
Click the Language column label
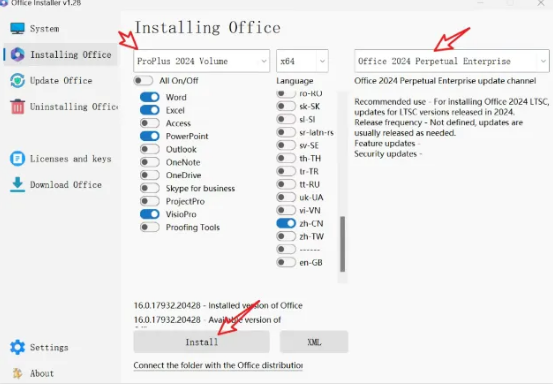[295, 81]
